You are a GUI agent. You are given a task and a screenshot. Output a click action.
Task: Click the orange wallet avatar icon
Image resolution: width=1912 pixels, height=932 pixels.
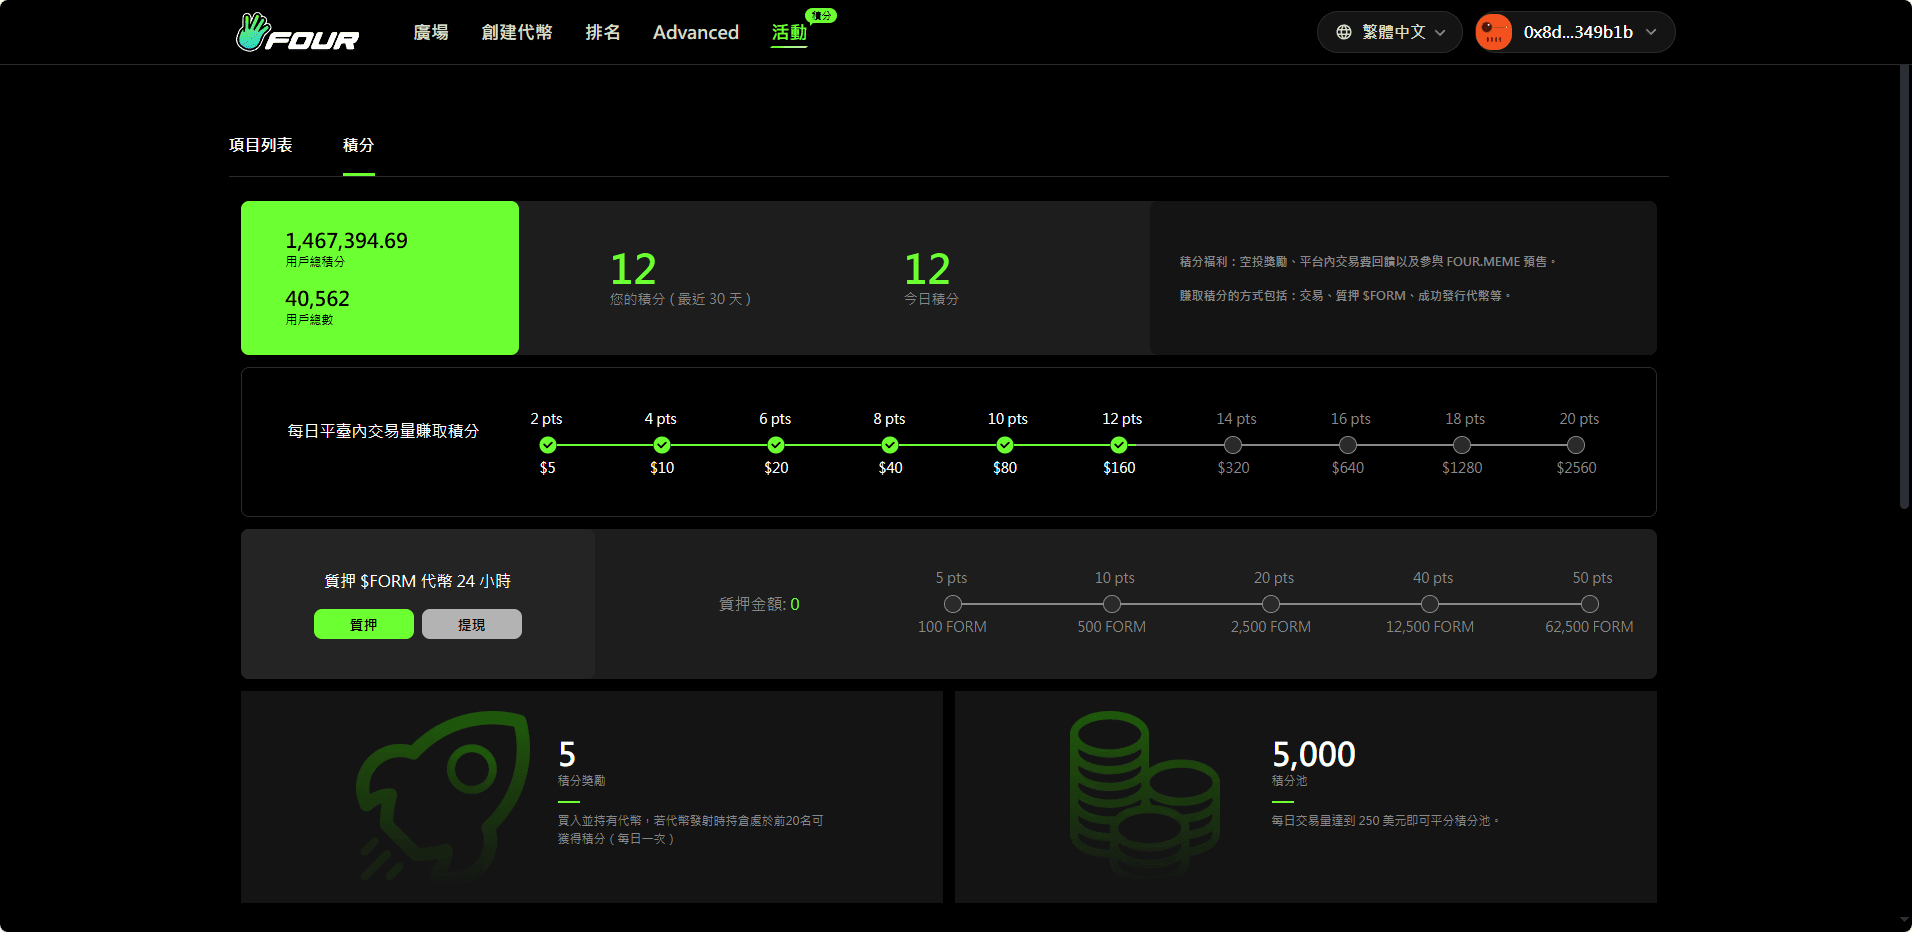(1494, 32)
